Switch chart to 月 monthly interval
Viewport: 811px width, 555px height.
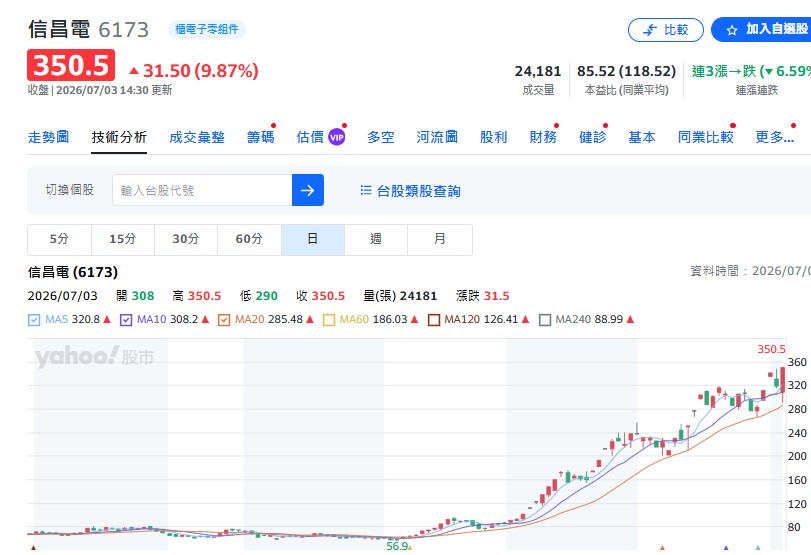440,239
